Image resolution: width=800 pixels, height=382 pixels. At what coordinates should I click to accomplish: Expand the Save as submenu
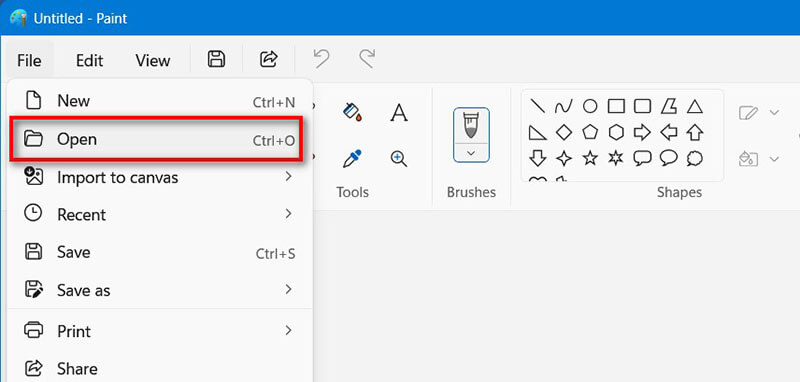pos(289,290)
